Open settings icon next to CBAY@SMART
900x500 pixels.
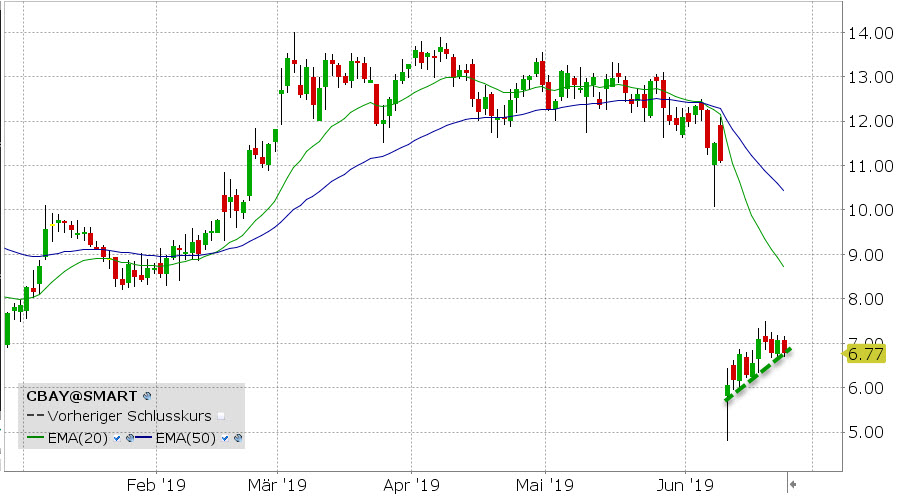coord(147,396)
